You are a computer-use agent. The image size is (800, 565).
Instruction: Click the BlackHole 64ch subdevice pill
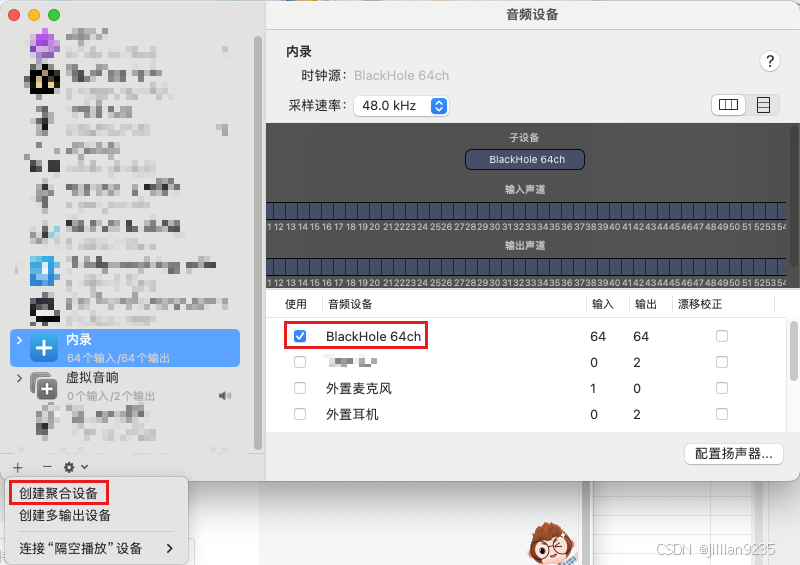pos(524,159)
